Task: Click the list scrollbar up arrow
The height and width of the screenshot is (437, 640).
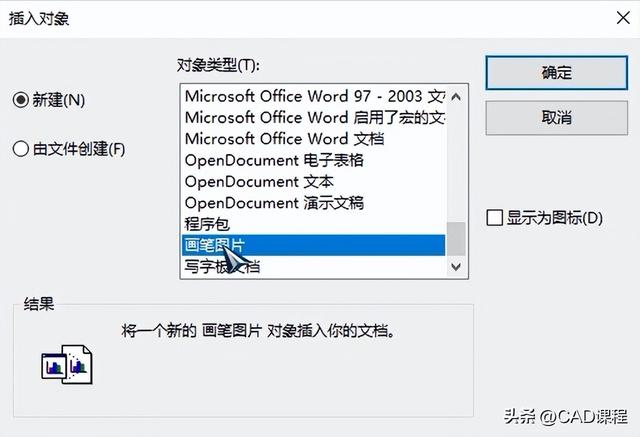Action: pos(456,95)
